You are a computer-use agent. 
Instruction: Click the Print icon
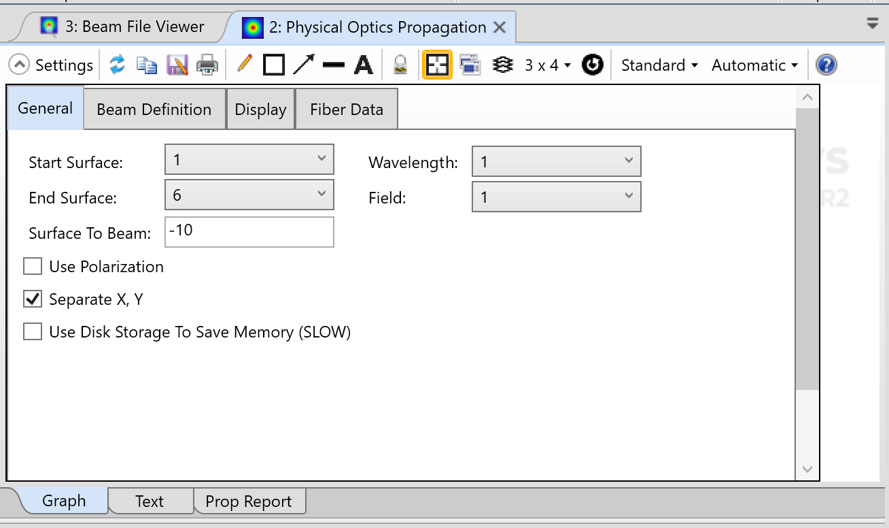pos(207,65)
